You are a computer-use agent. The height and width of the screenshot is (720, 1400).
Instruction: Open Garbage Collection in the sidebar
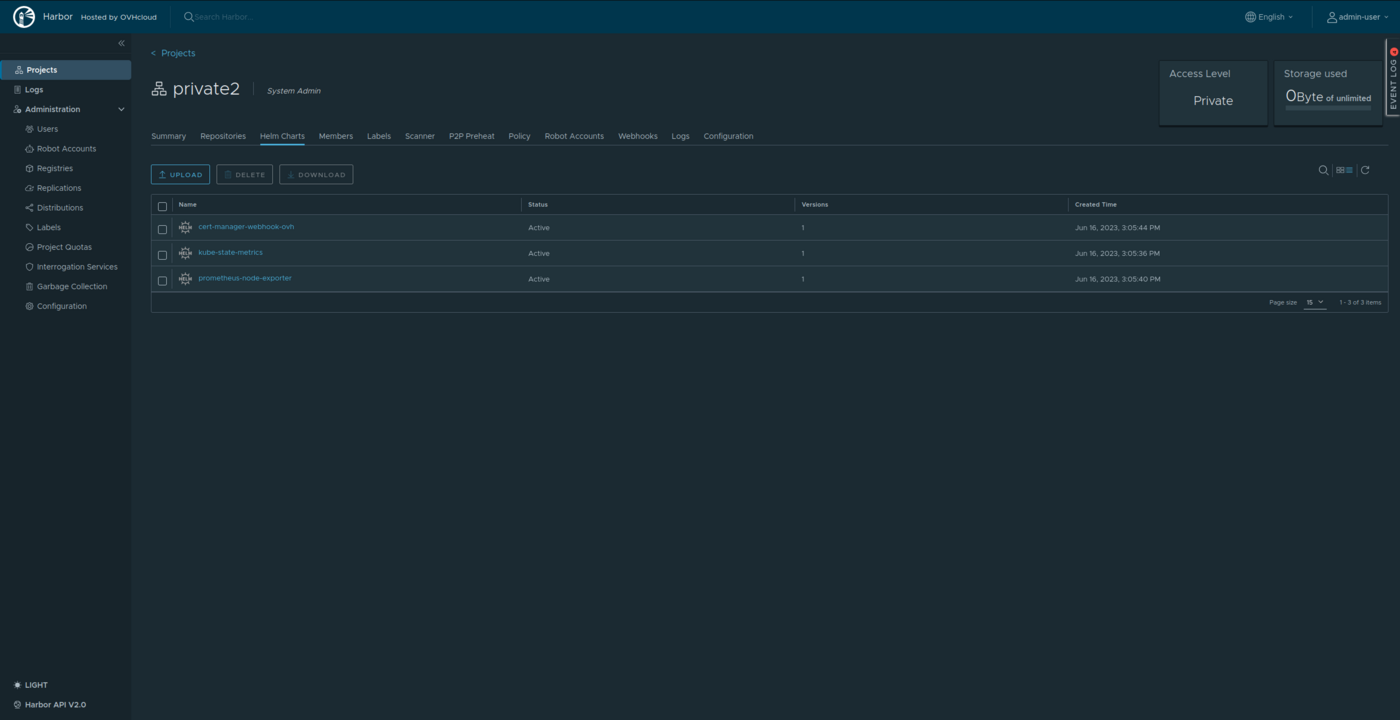(71, 287)
